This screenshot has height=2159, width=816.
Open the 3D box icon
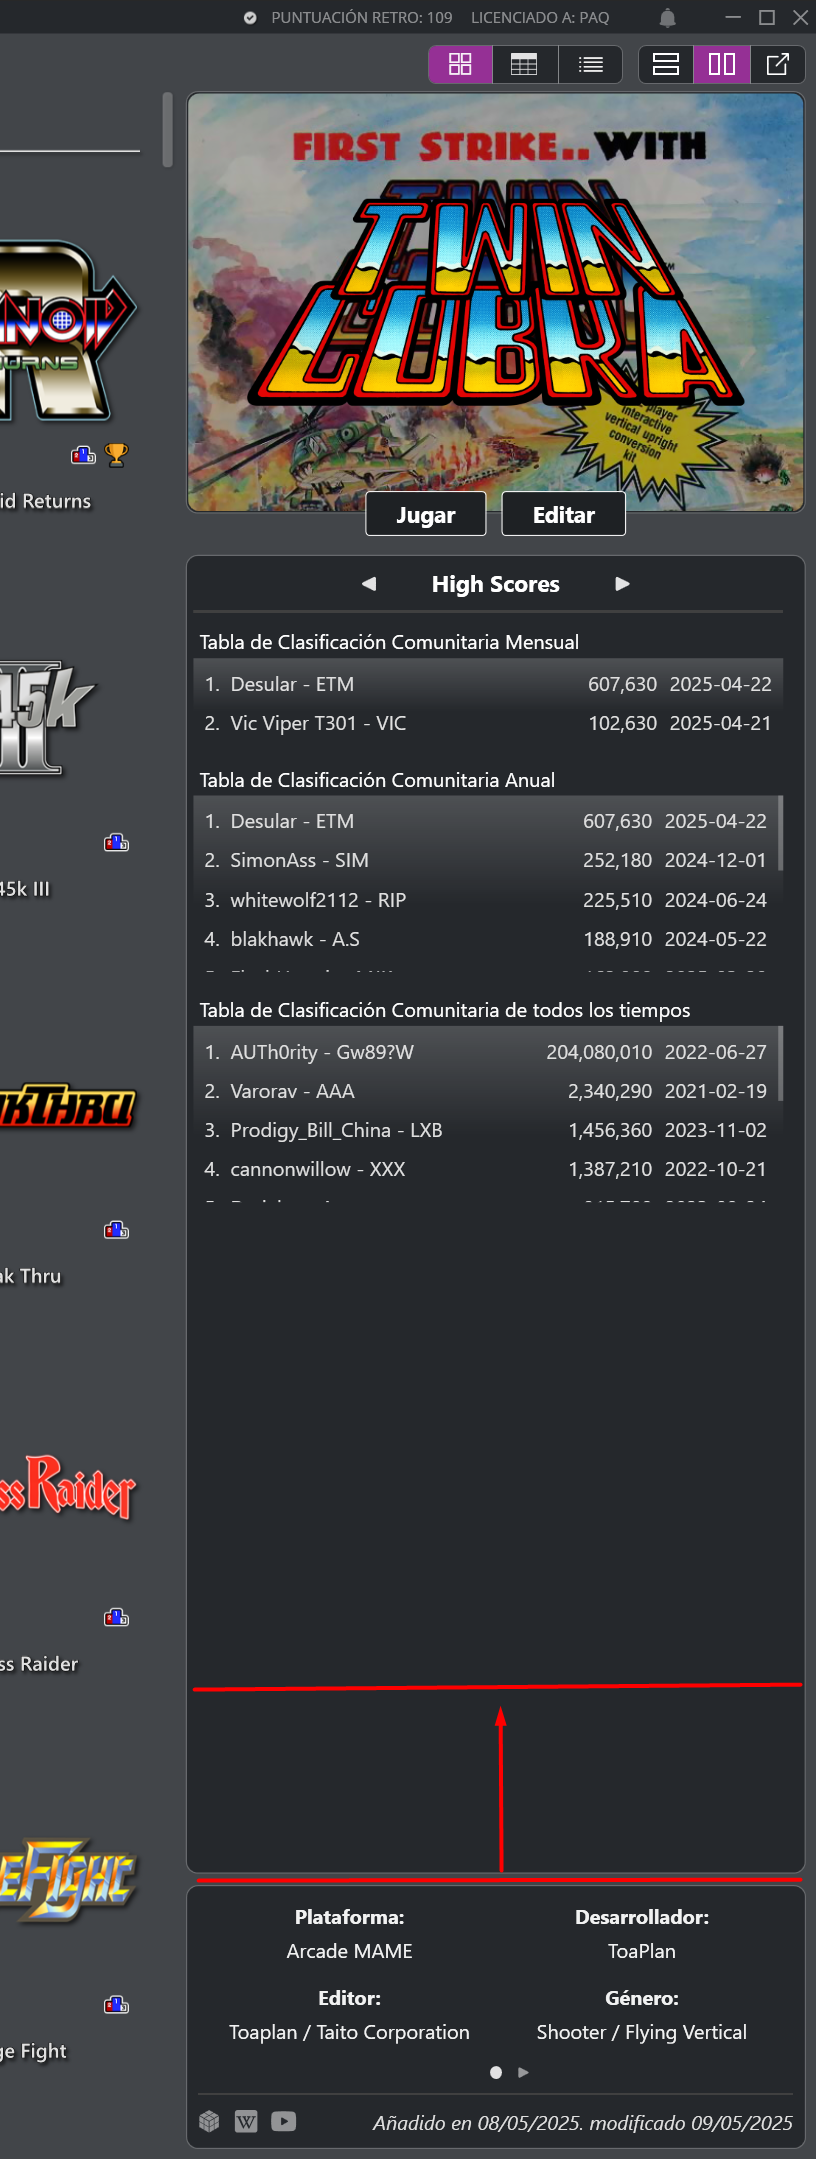(209, 2121)
